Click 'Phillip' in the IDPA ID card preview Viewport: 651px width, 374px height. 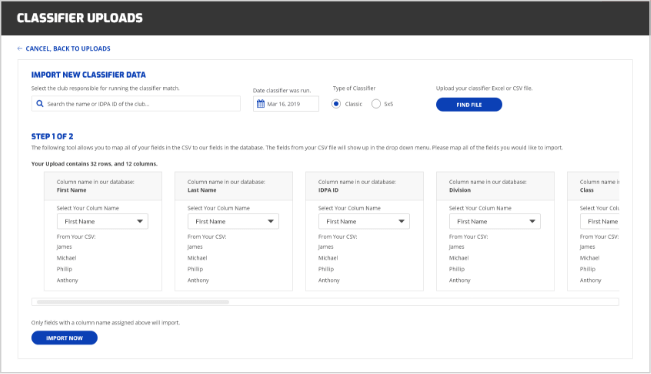click(x=326, y=269)
